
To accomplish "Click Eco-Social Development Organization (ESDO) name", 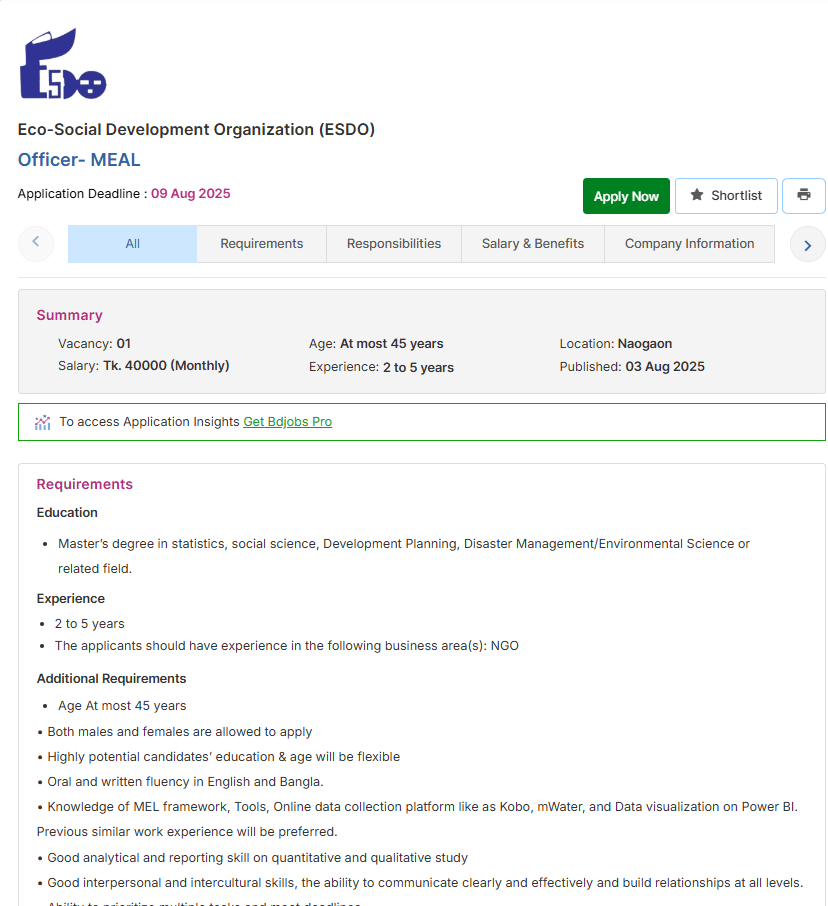I will click(196, 129).
